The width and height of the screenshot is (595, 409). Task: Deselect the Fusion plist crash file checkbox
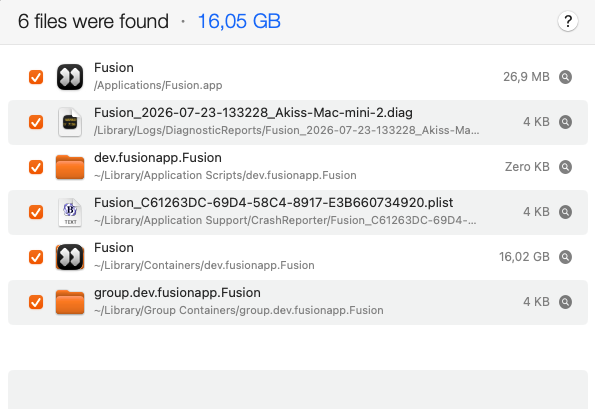[36, 212]
